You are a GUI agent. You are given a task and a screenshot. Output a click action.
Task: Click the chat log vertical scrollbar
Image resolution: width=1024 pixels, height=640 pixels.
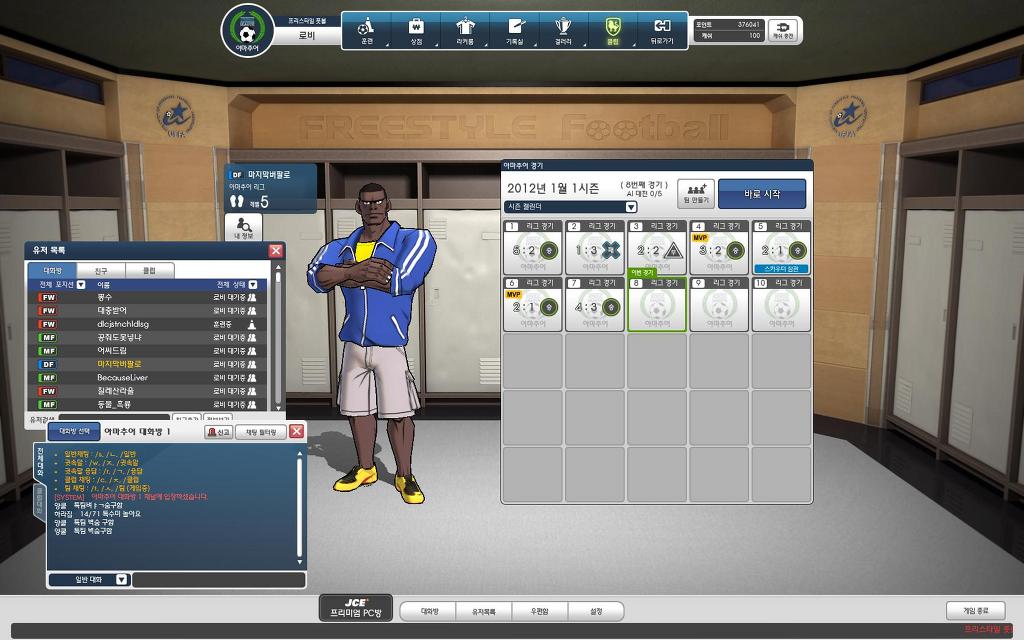pos(299,505)
